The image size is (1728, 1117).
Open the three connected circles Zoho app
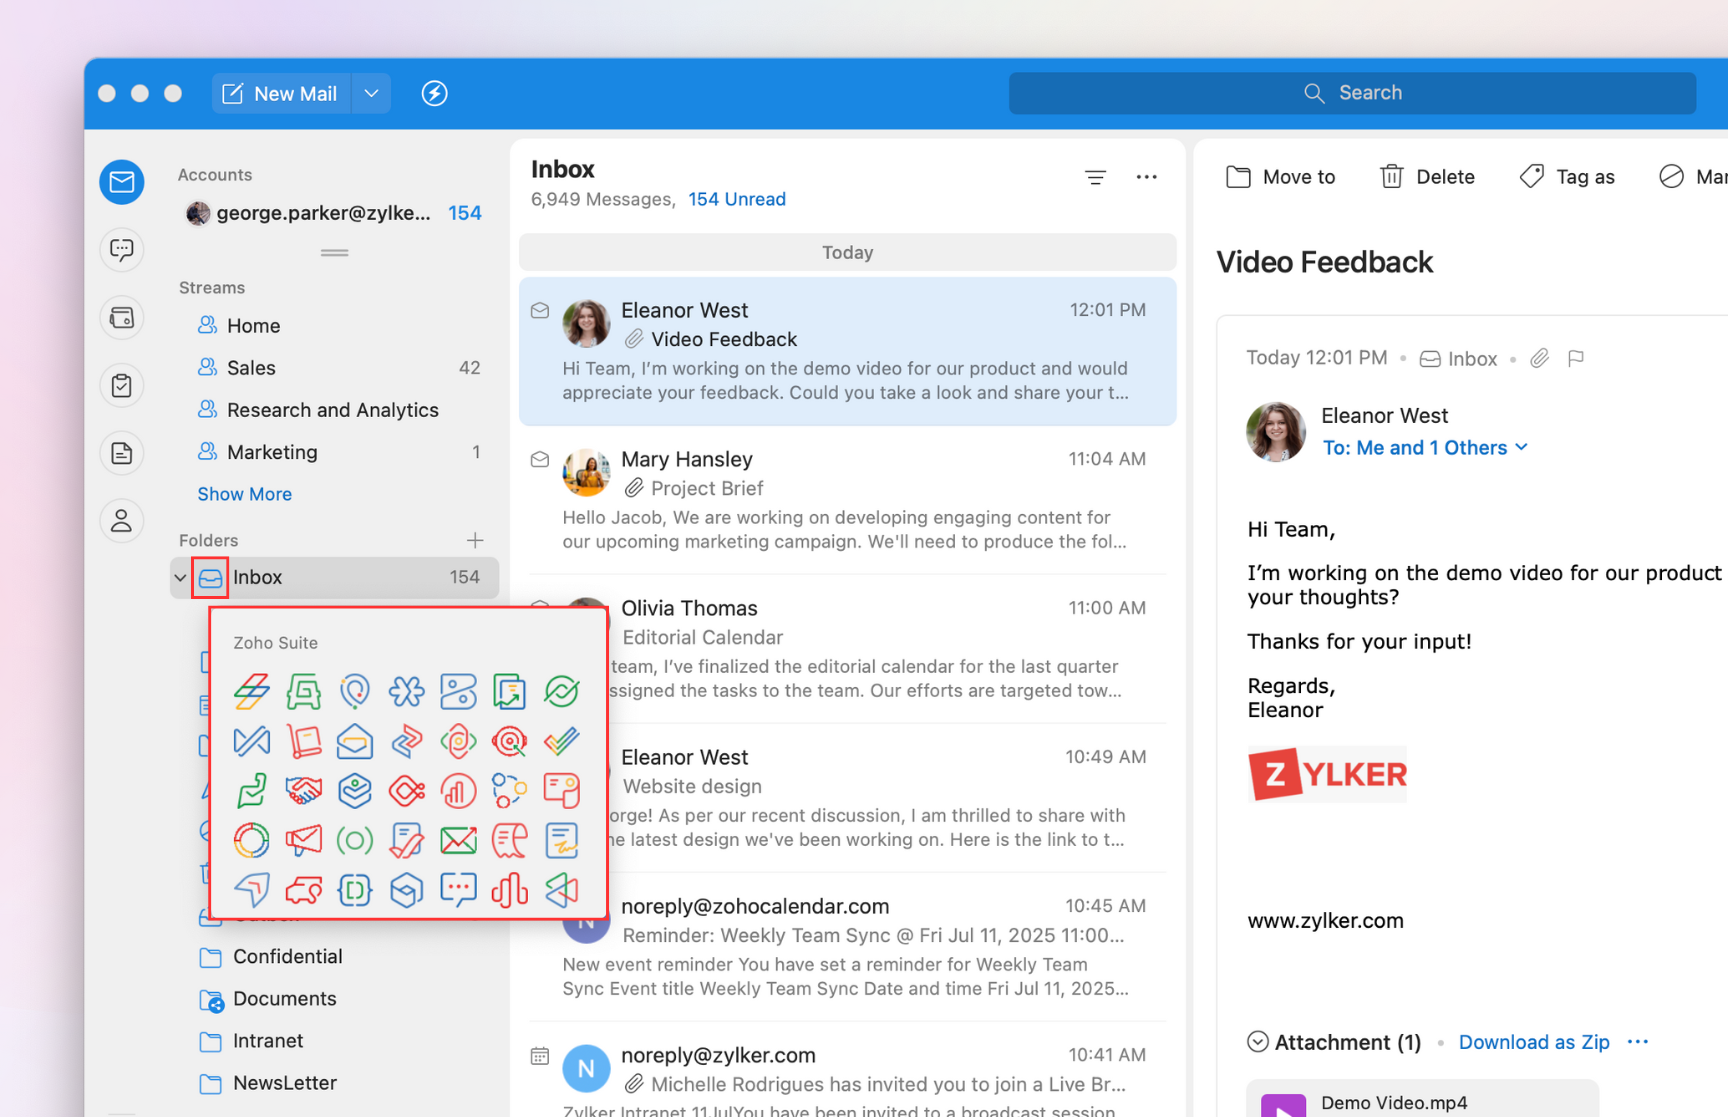(x=510, y=791)
